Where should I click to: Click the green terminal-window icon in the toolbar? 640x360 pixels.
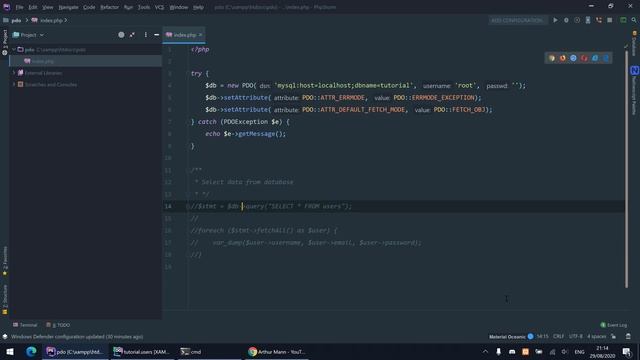tap(623, 20)
